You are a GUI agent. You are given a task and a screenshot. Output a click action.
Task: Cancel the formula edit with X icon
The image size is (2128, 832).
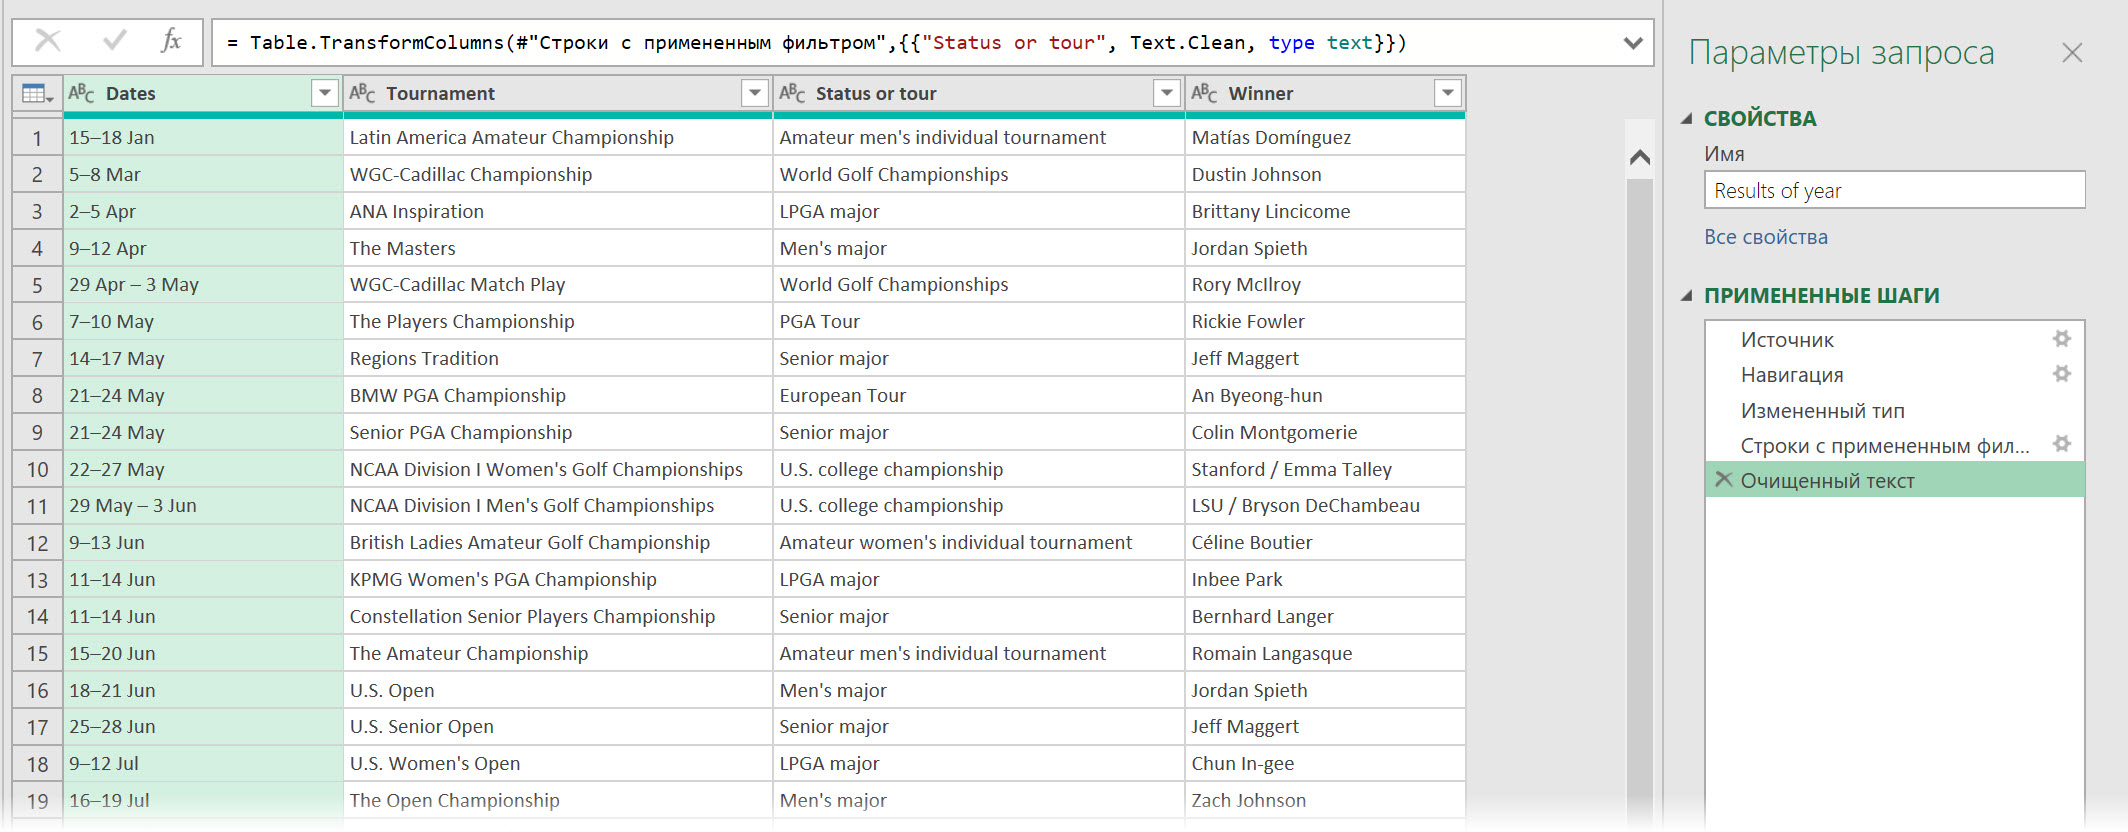click(x=48, y=41)
